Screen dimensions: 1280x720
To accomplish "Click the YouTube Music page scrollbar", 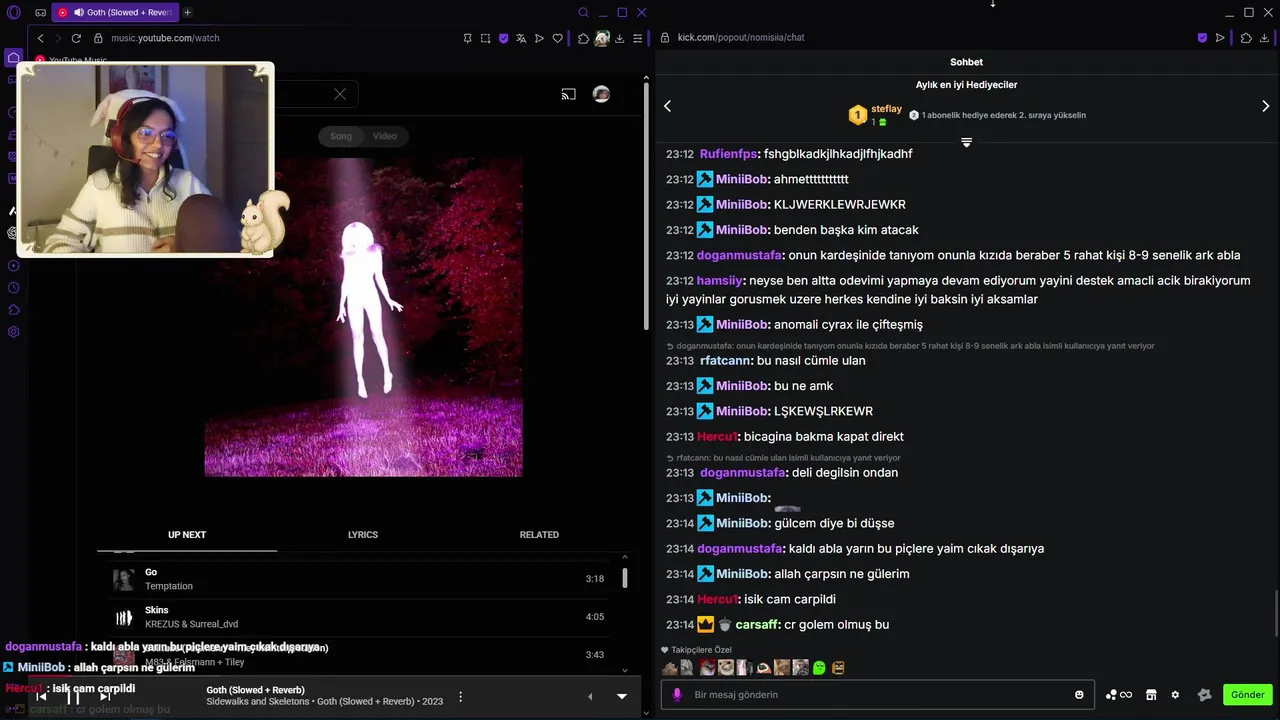I will pyautogui.click(x=647, y=208).
